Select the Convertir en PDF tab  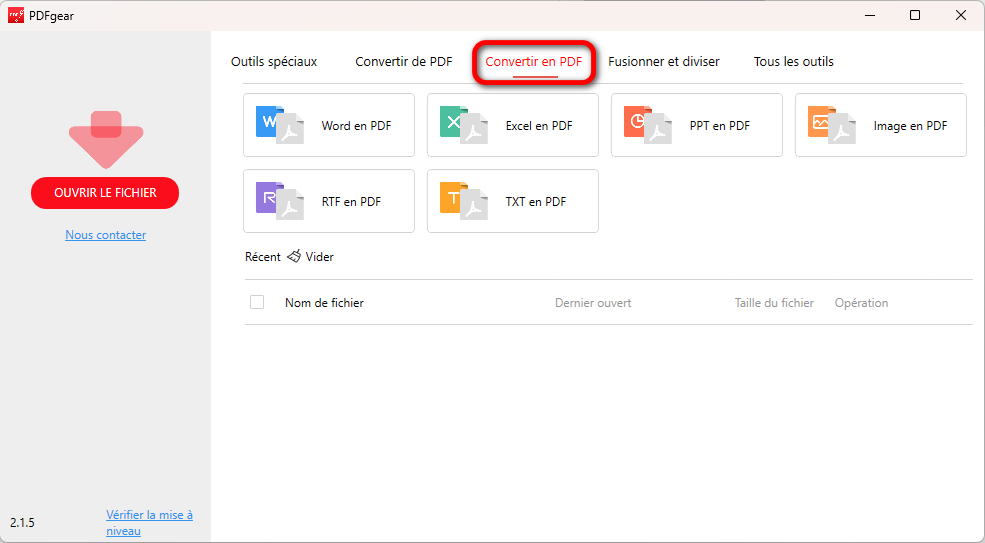point(534,62)
